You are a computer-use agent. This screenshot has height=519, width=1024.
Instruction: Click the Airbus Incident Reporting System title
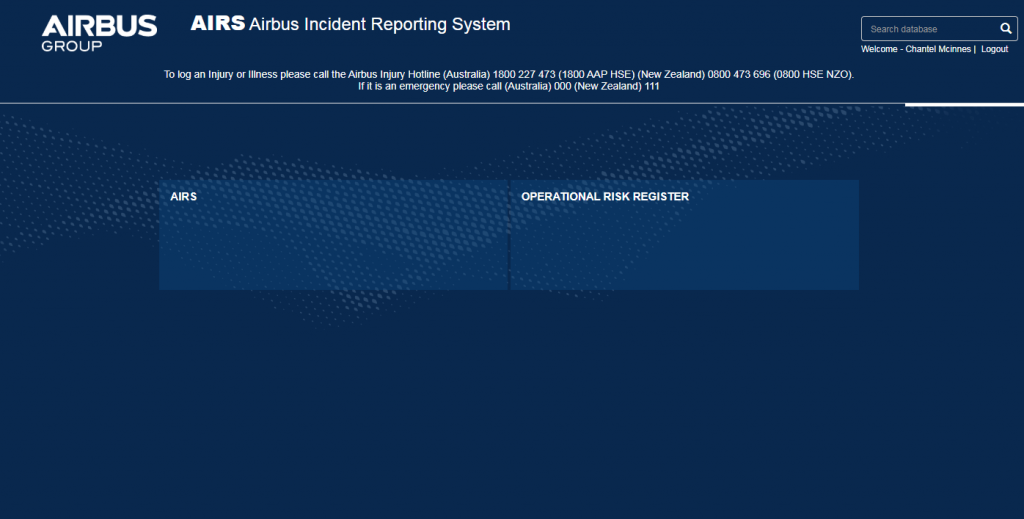pyautogui.click(x=379, y=24)
